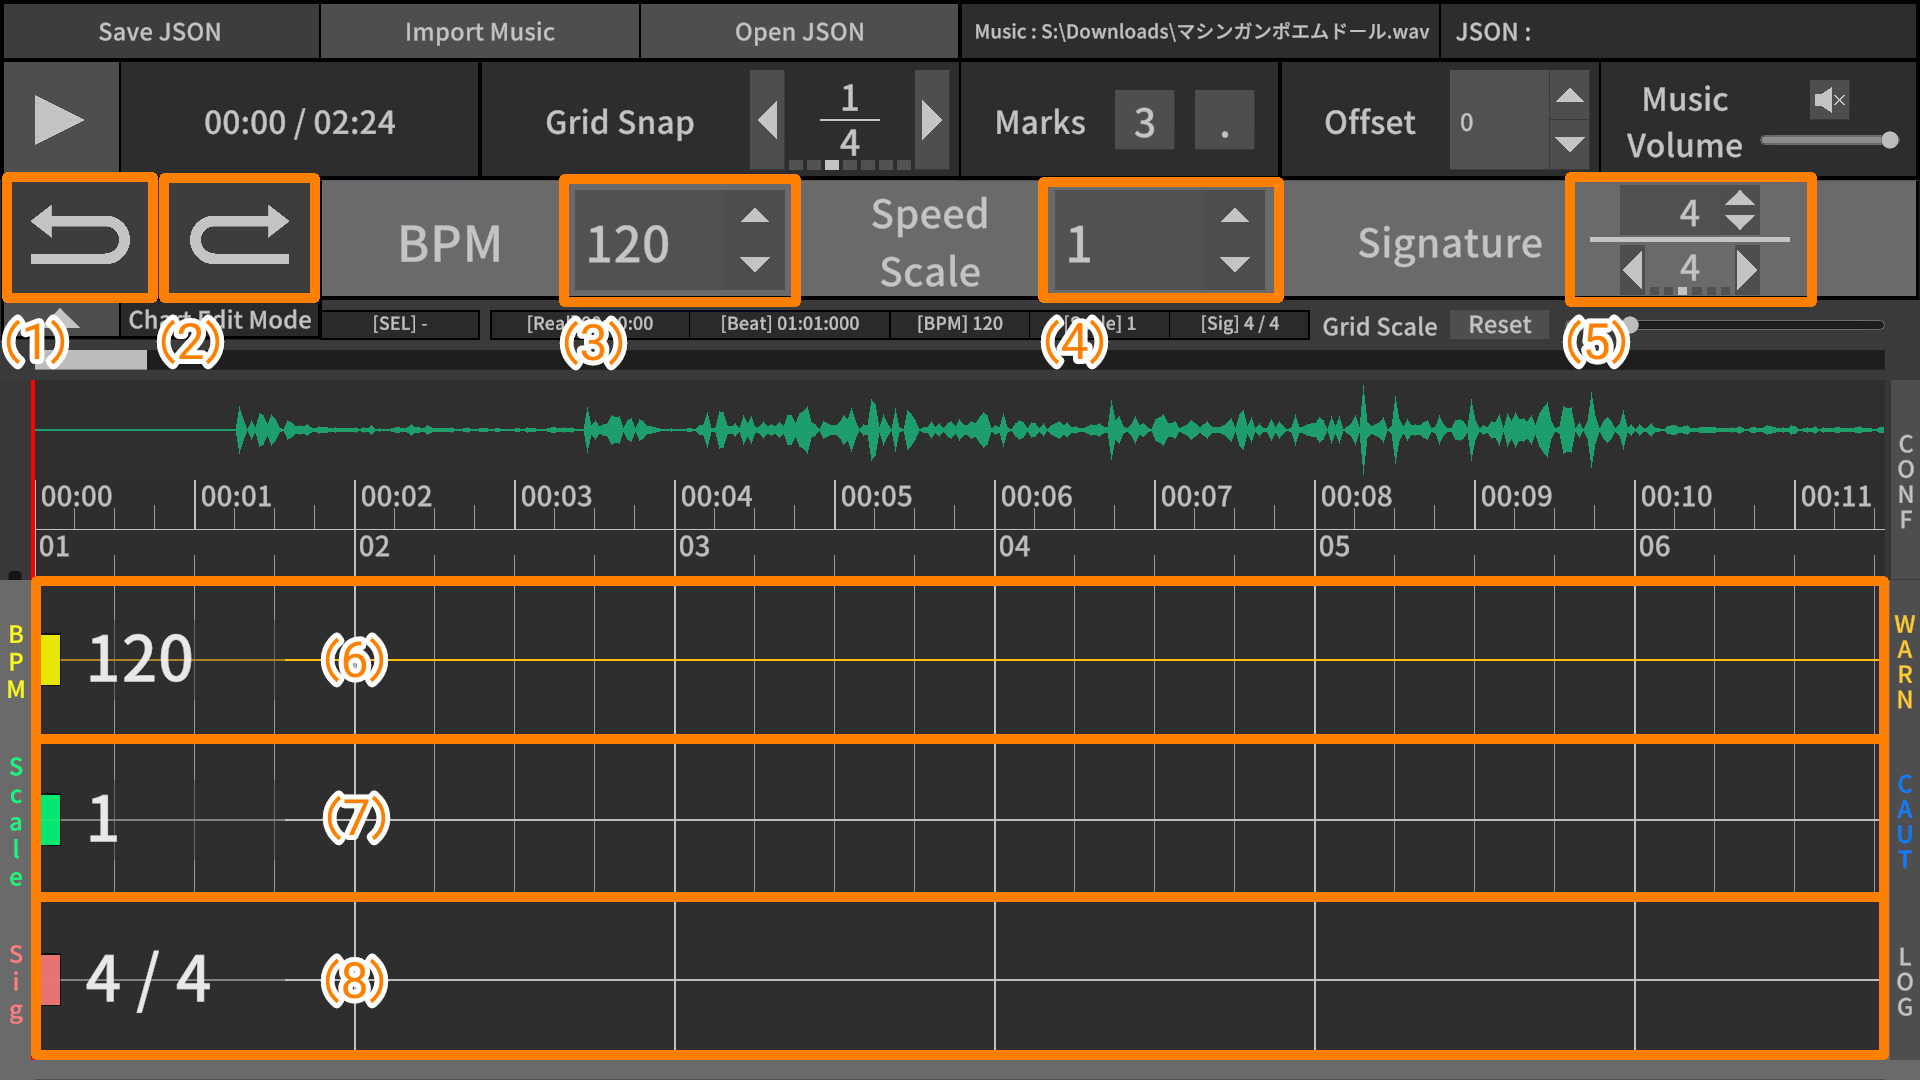Increase Grid Snap with right arrow
This screenshot has height=1080, width=1920.
(931, 121)
